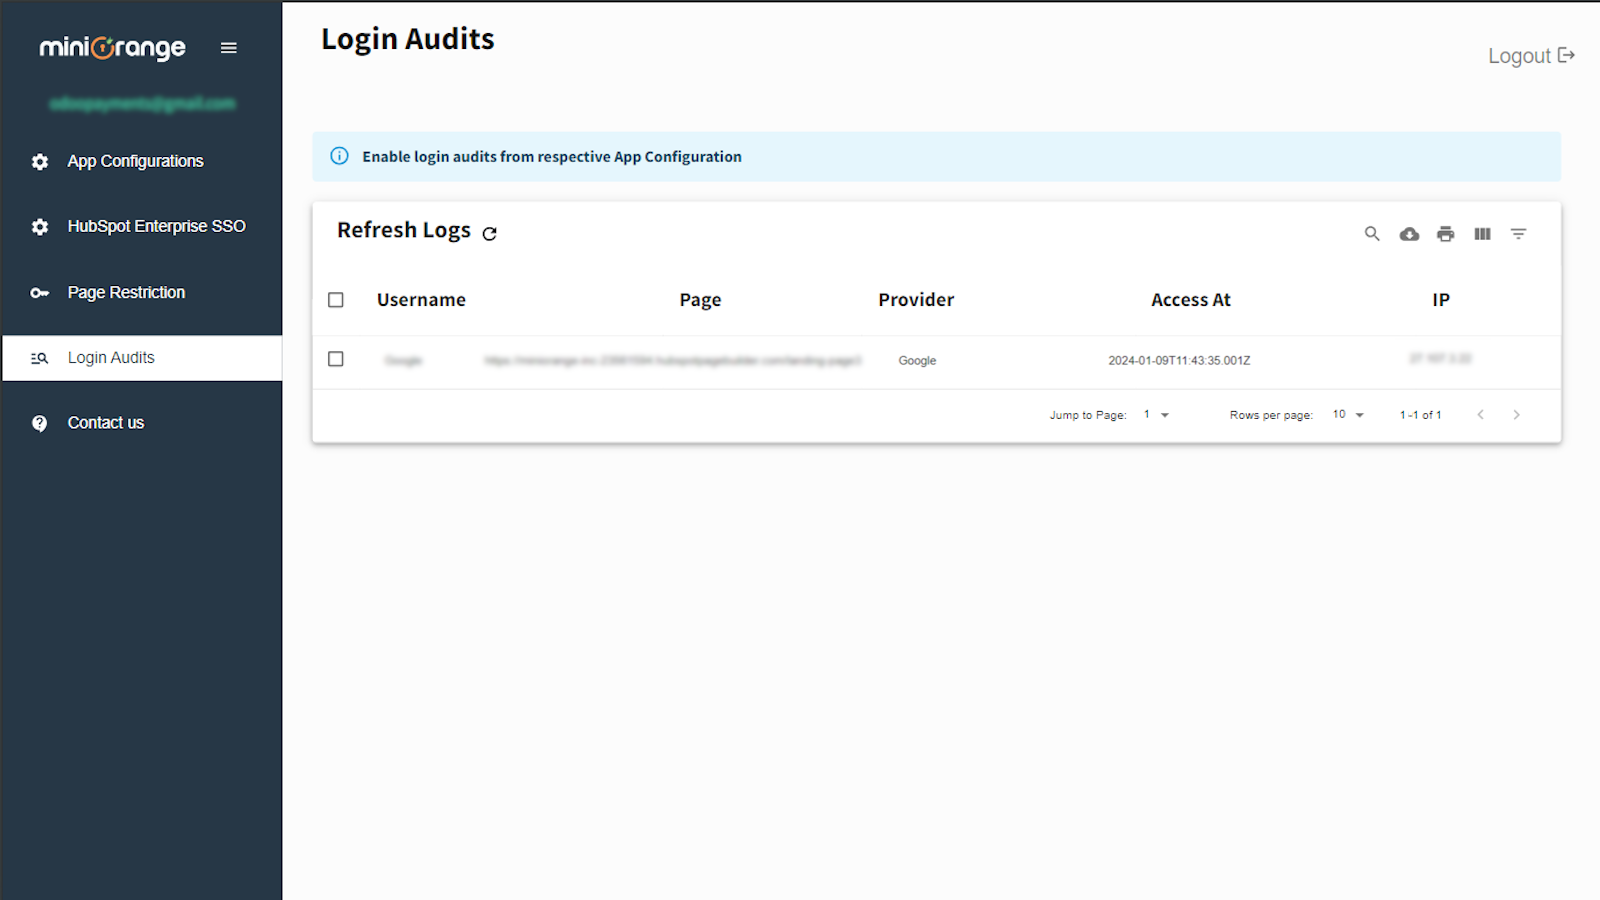Click the miniOrange logo in the sidebar
The width and height of the screenshot is (1600, 900).
pos(111,47)
